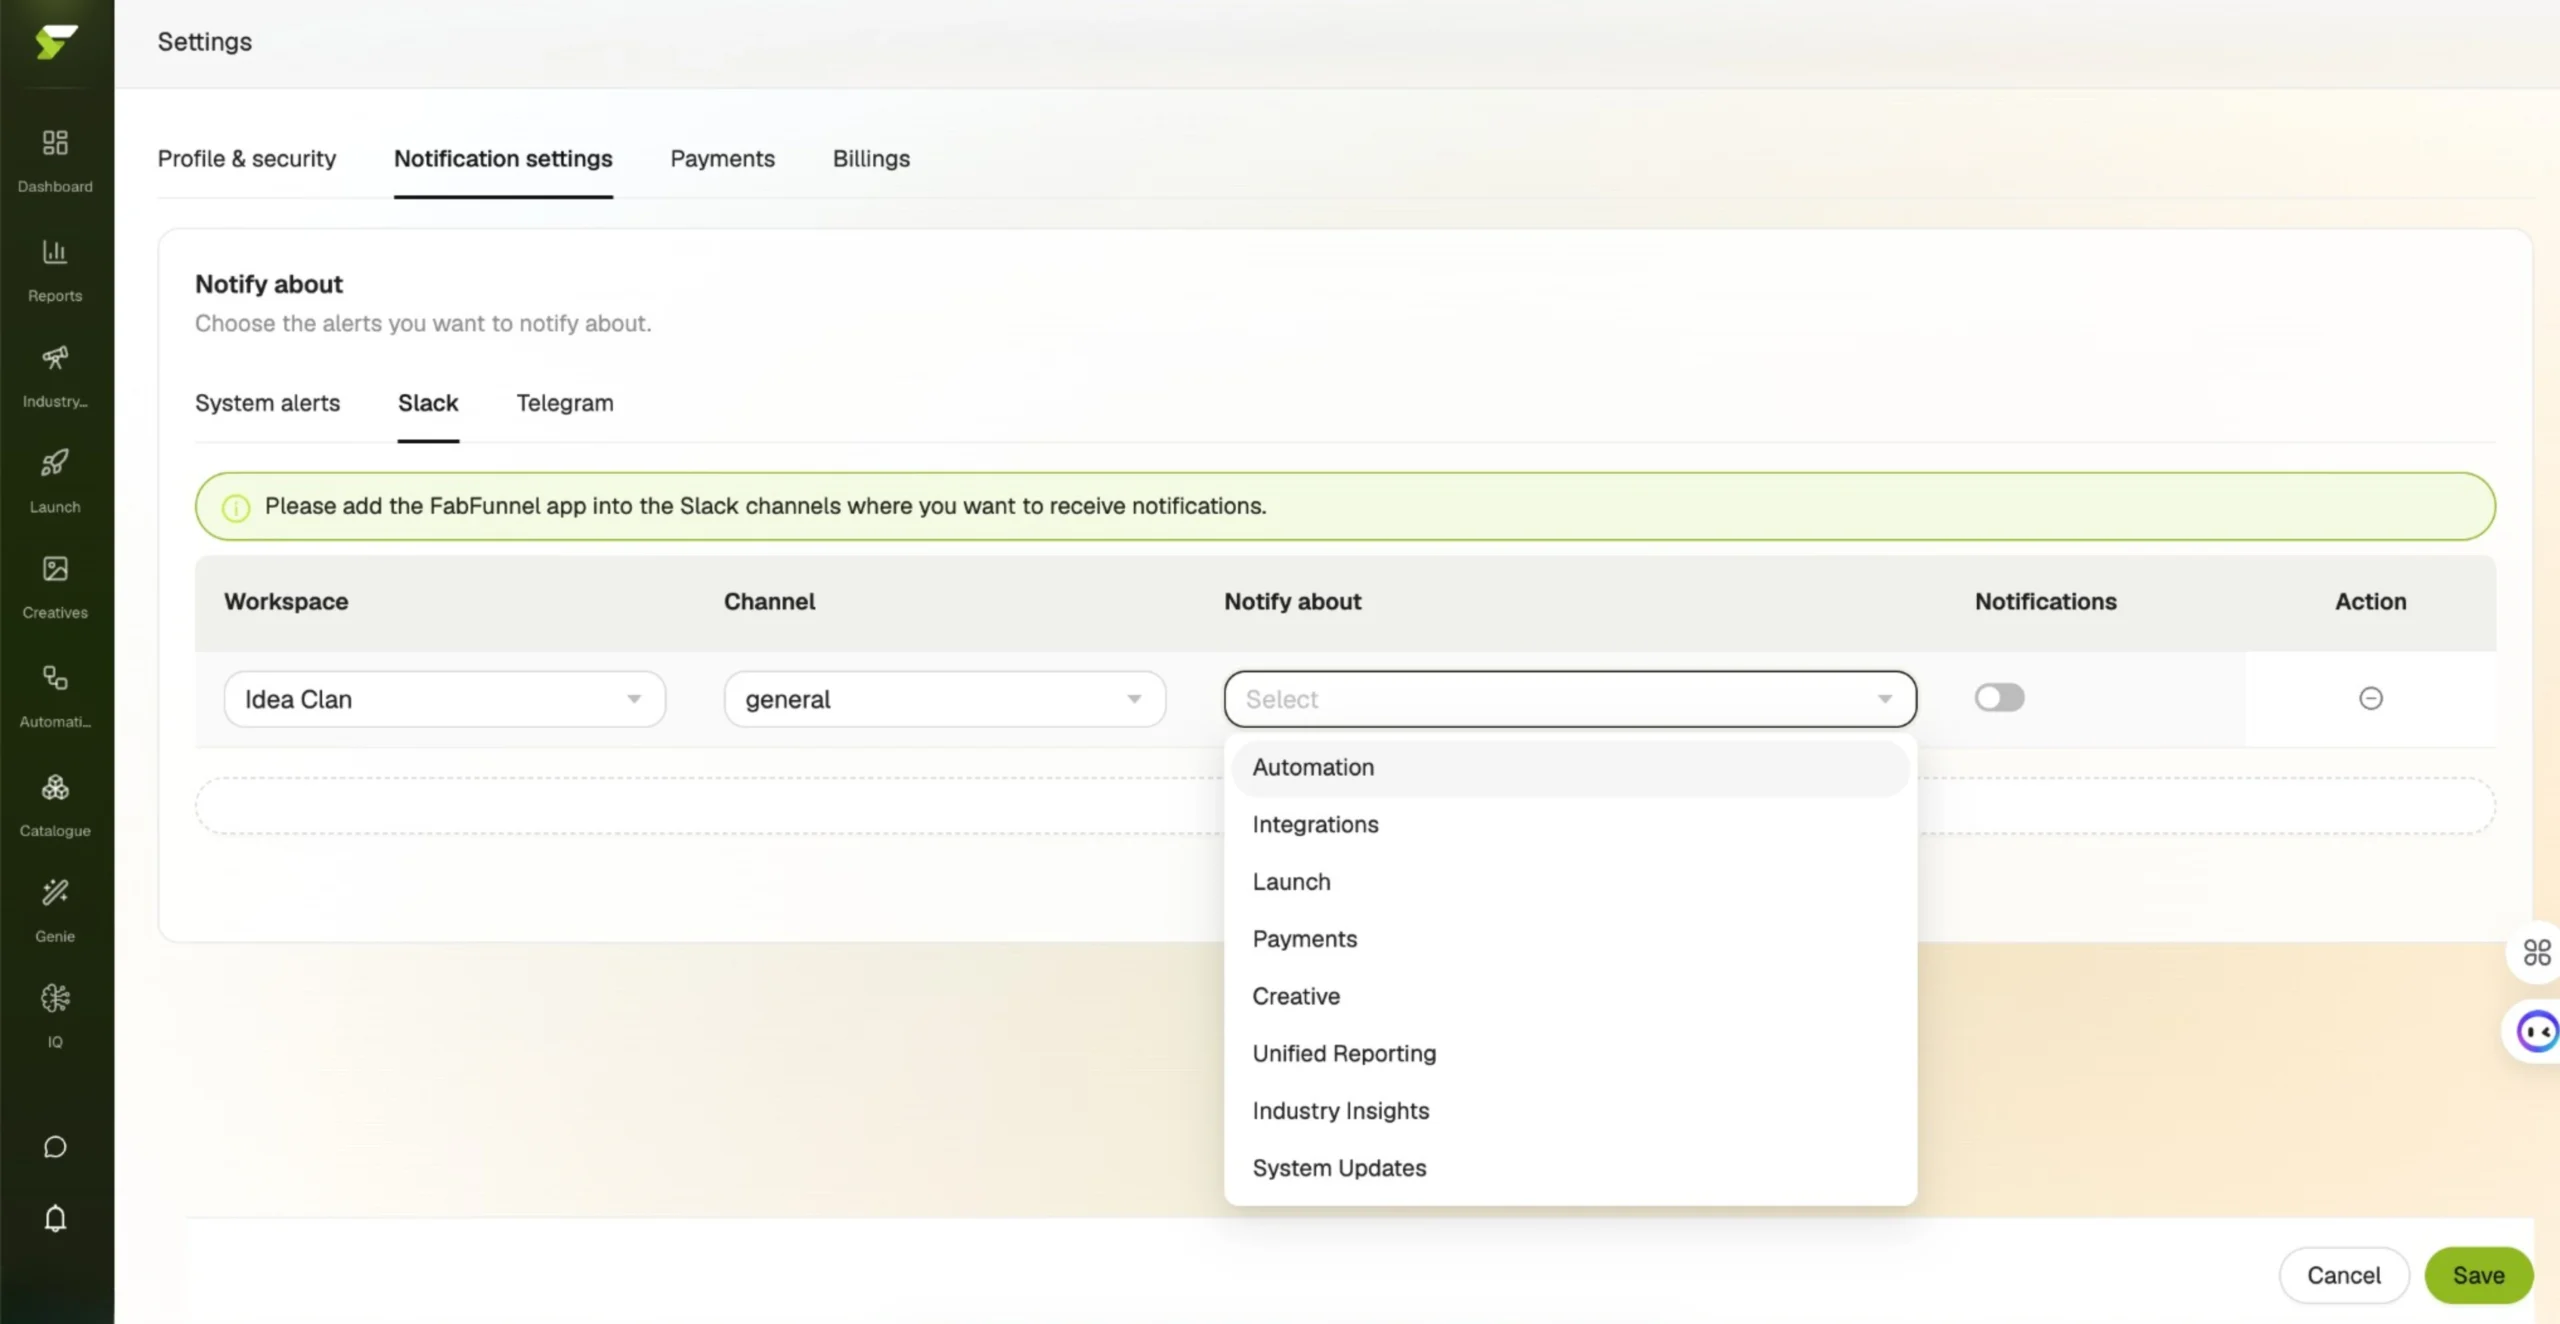2560x1324 pixels.
Task: Open the Telegram sub-tab
Action: (565, 403)
